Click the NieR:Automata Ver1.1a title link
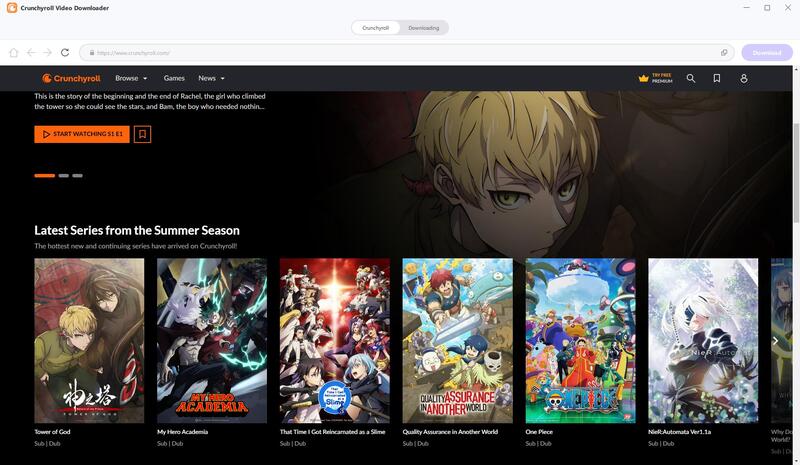 click(x=679, y=432)
